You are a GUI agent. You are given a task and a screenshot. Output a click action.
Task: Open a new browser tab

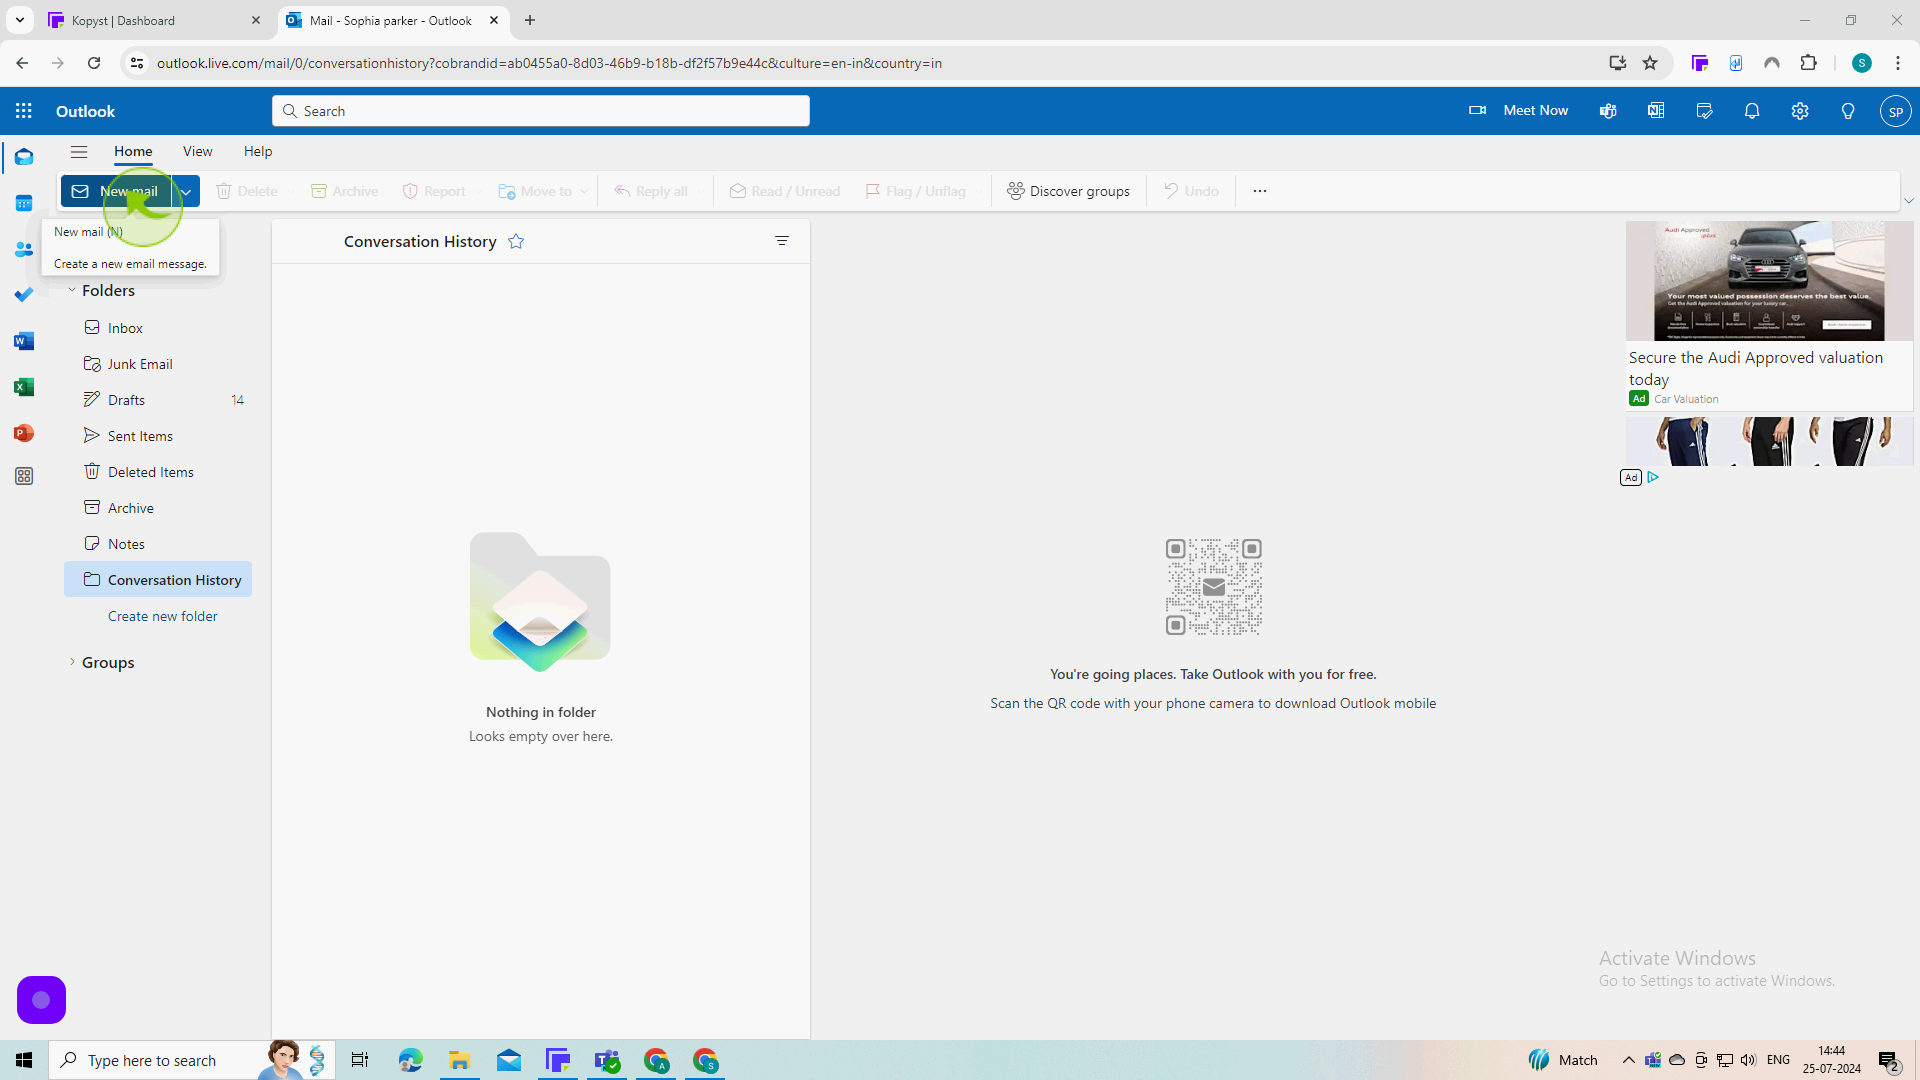(x=530, y=20)
